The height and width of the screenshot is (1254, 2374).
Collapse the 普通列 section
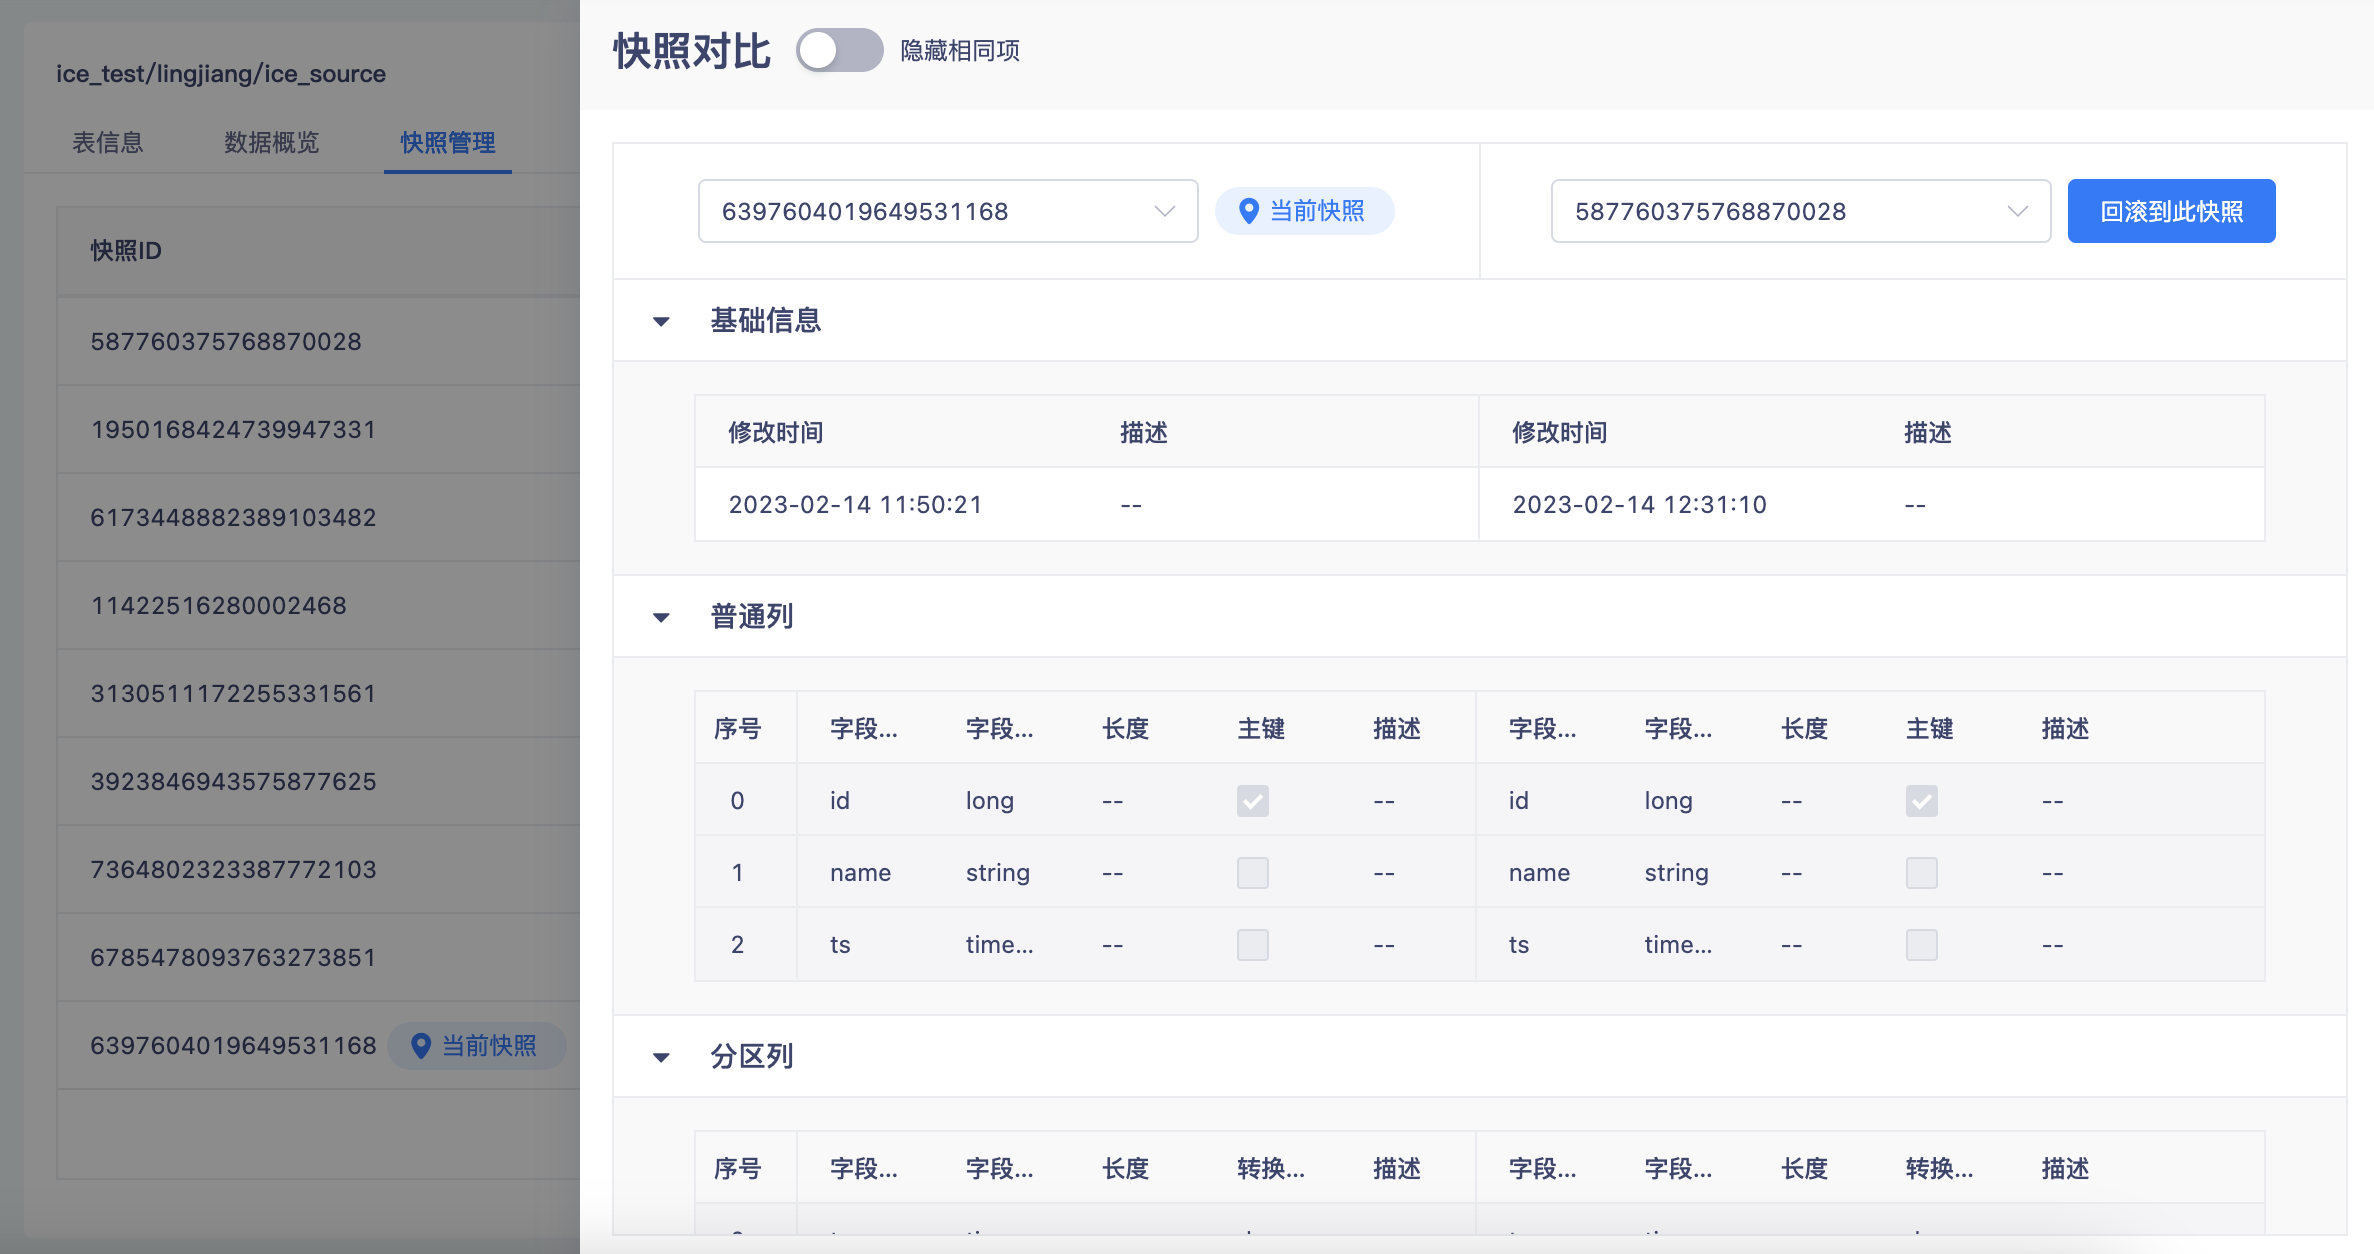(x=661, y=617)
